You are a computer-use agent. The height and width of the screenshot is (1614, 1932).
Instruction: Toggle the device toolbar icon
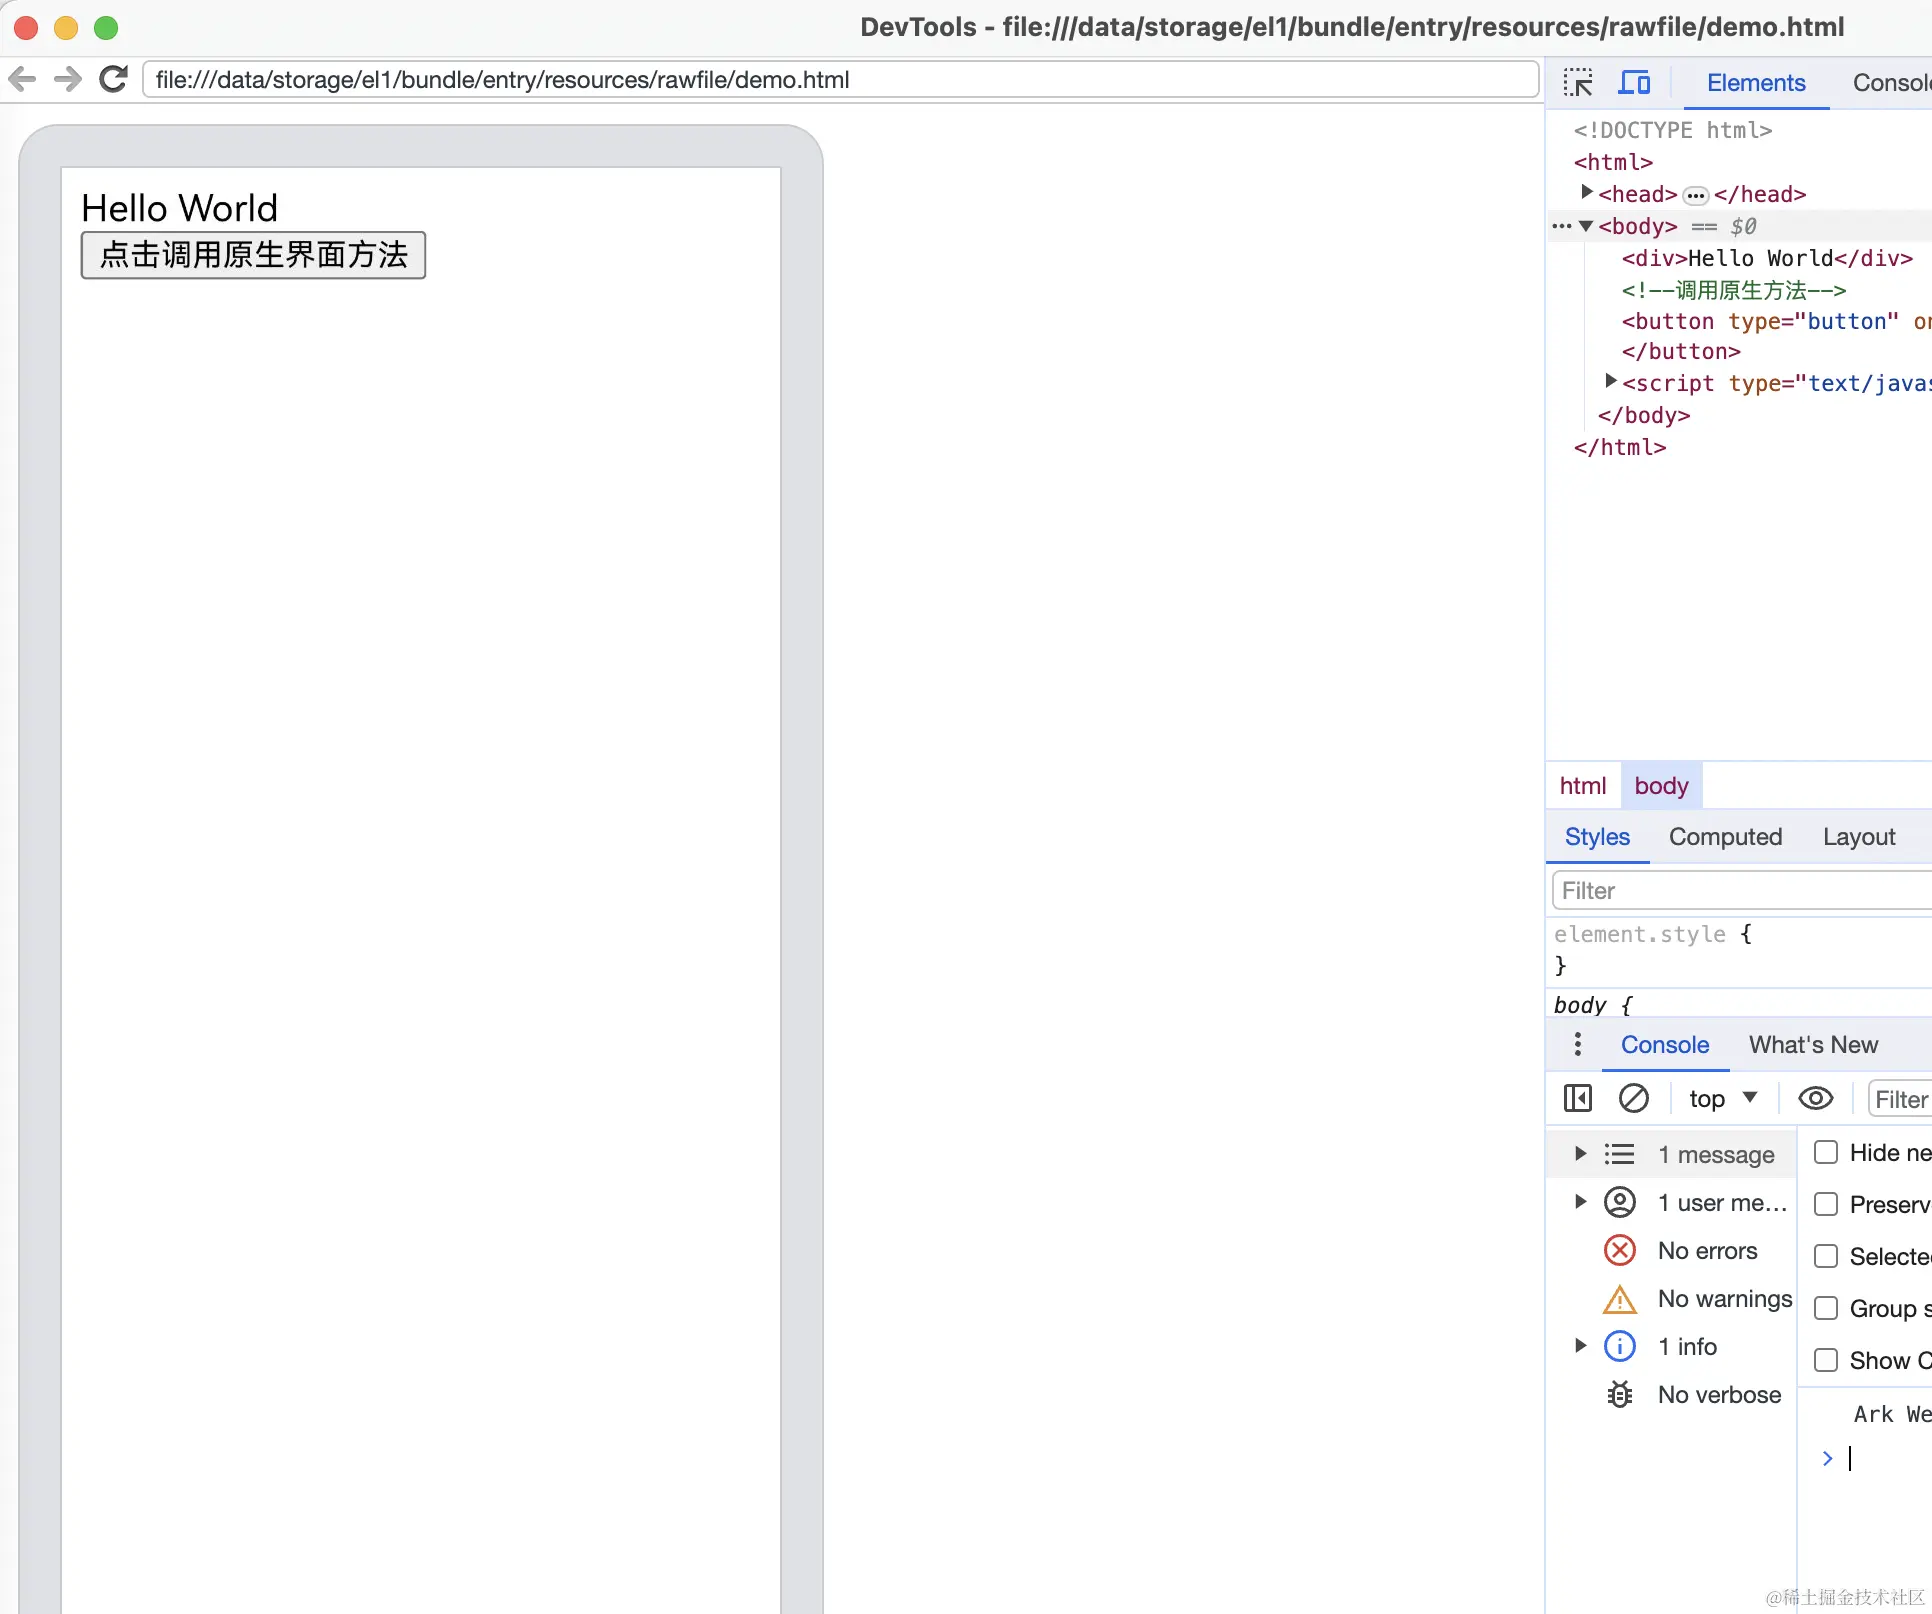point(1634,83)
